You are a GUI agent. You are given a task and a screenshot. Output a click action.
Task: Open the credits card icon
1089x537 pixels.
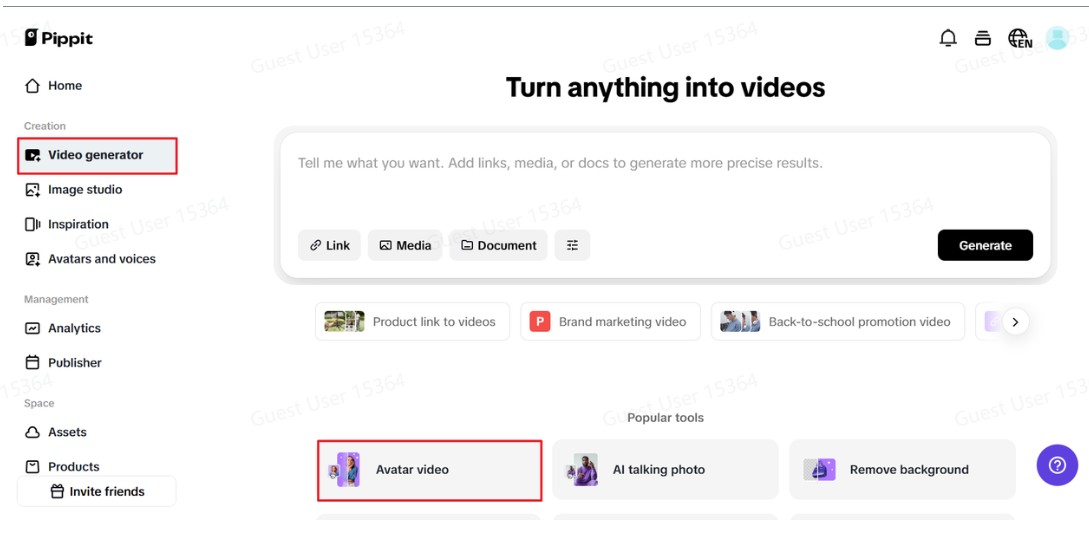coord(982,38)
